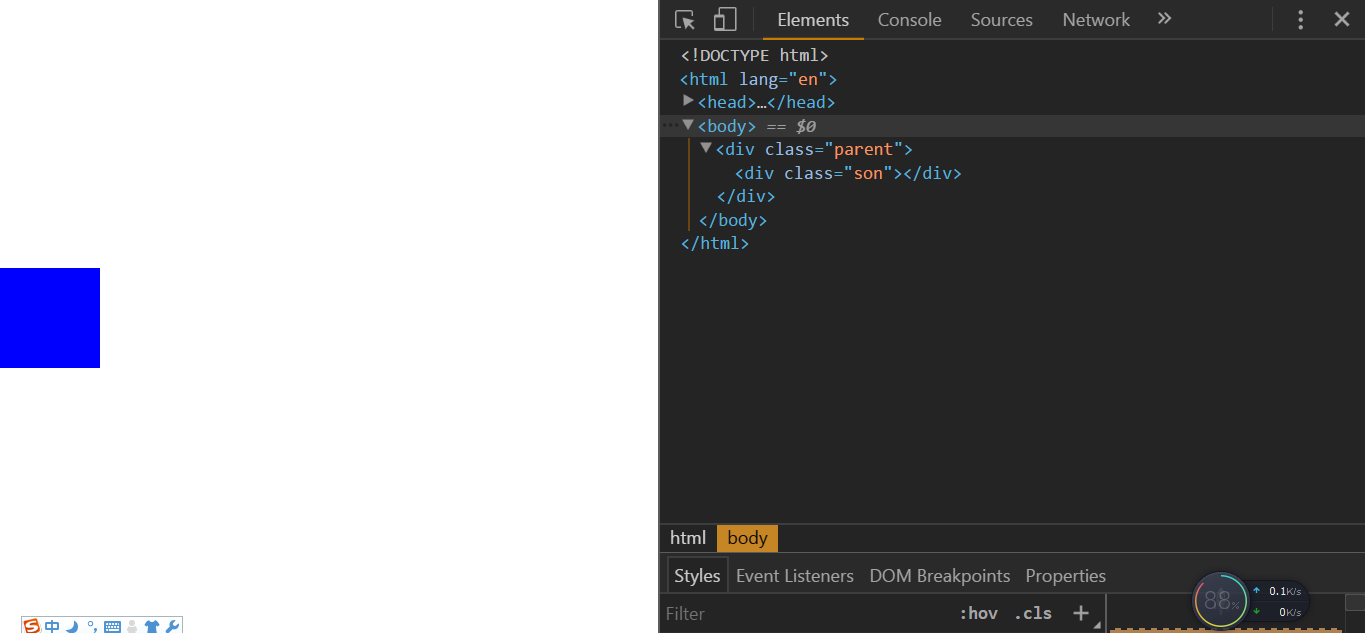The width and height of the screenshot is (1365, 633).
Task: Open the Event Listeners pane tab
Action: [795, 576]
